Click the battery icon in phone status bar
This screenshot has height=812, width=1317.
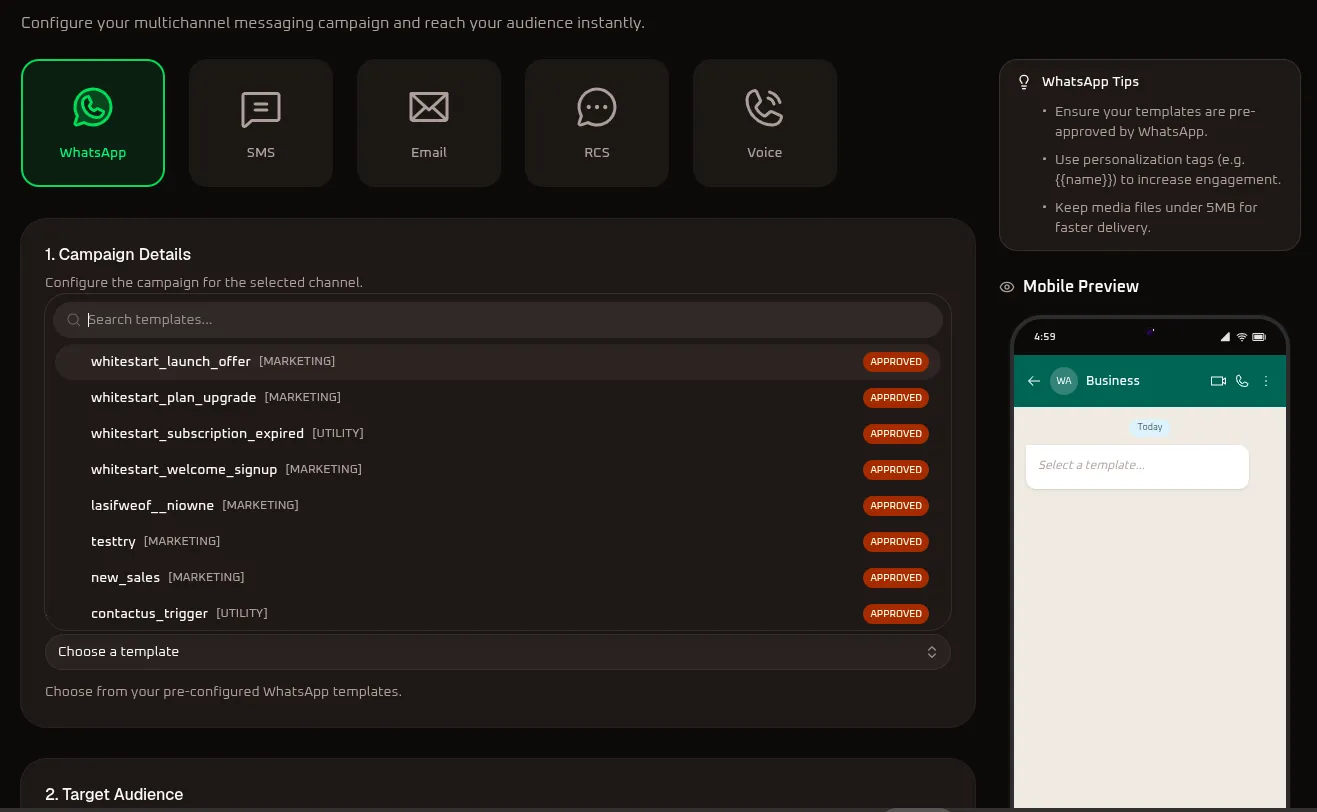coord(1259,337)
